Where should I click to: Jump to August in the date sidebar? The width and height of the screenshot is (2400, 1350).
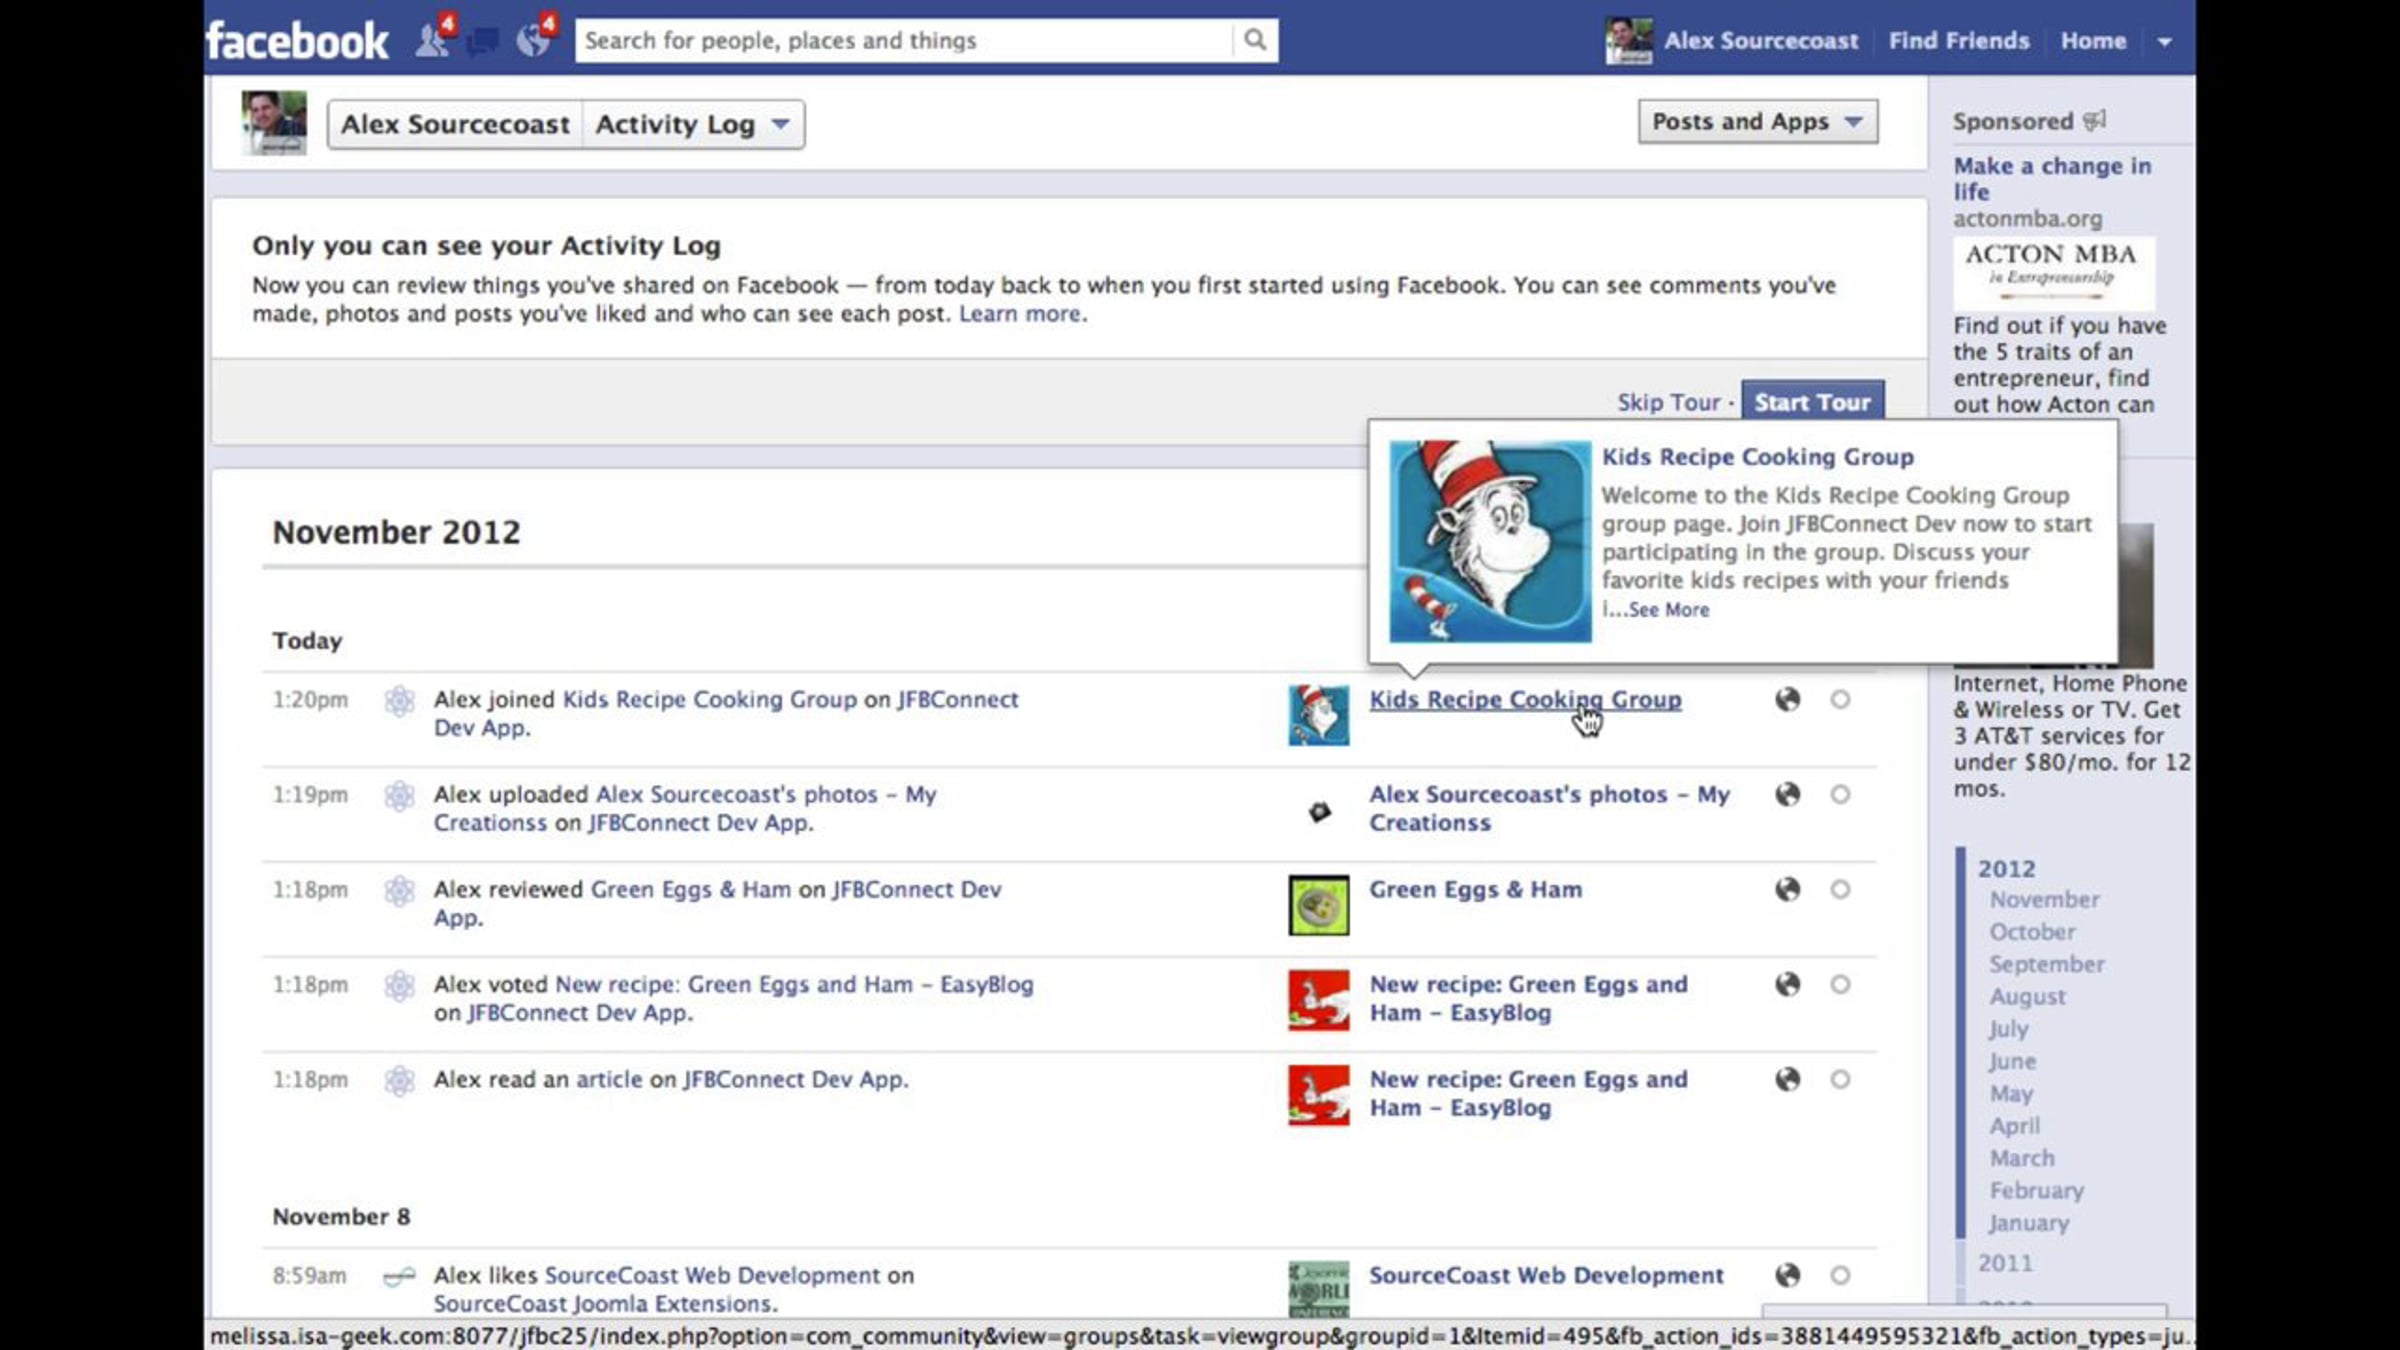coord(2027,997)
